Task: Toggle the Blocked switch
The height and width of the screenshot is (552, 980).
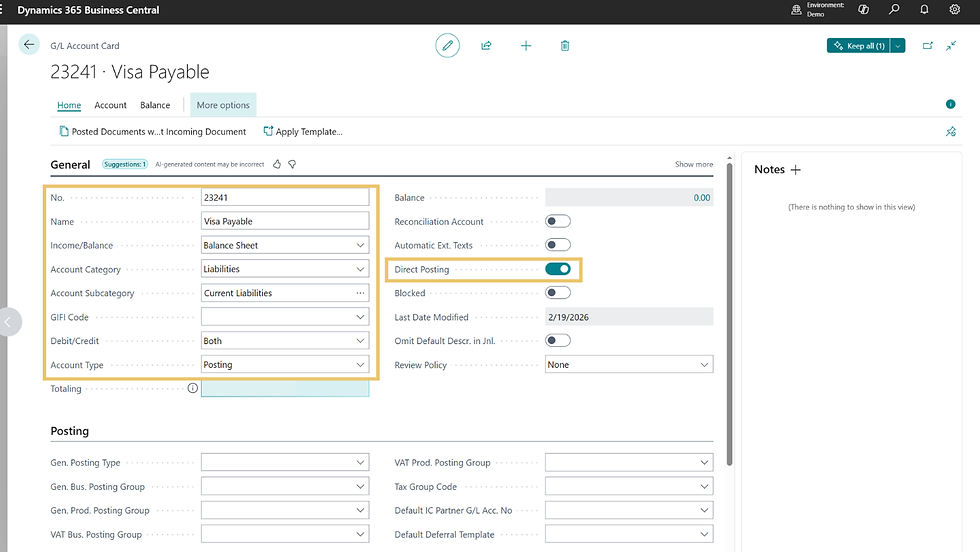Action: pos(558,293)
